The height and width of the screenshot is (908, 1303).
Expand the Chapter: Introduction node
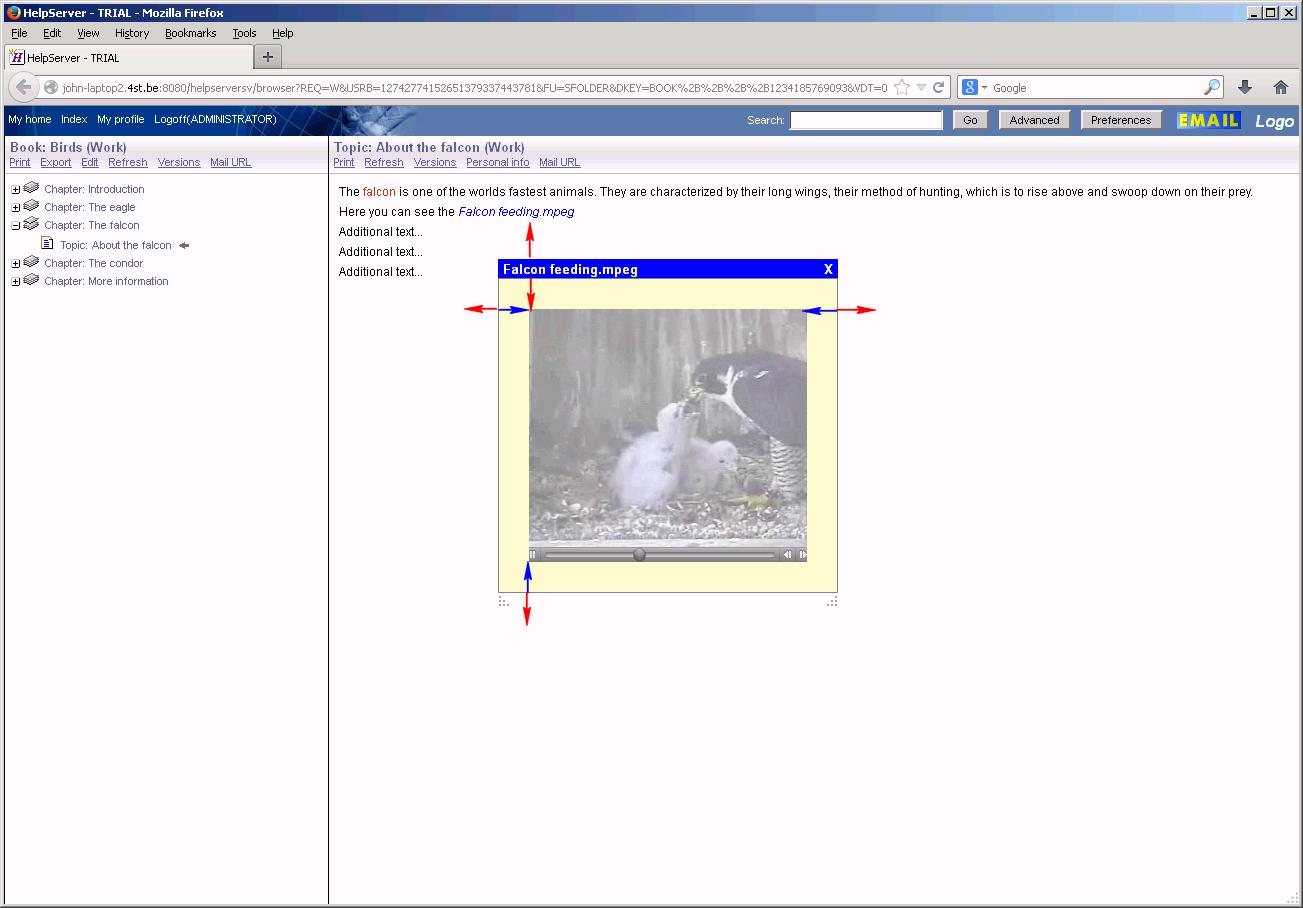(16, 190)
